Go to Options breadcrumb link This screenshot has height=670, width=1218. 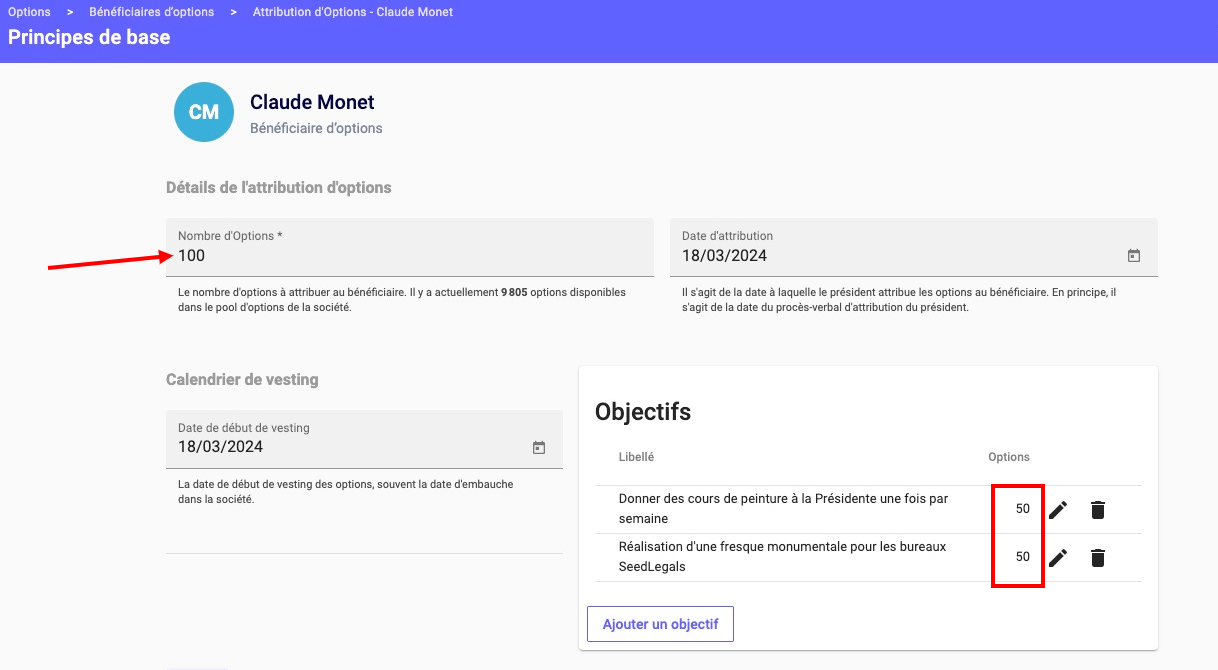[29, 12]
